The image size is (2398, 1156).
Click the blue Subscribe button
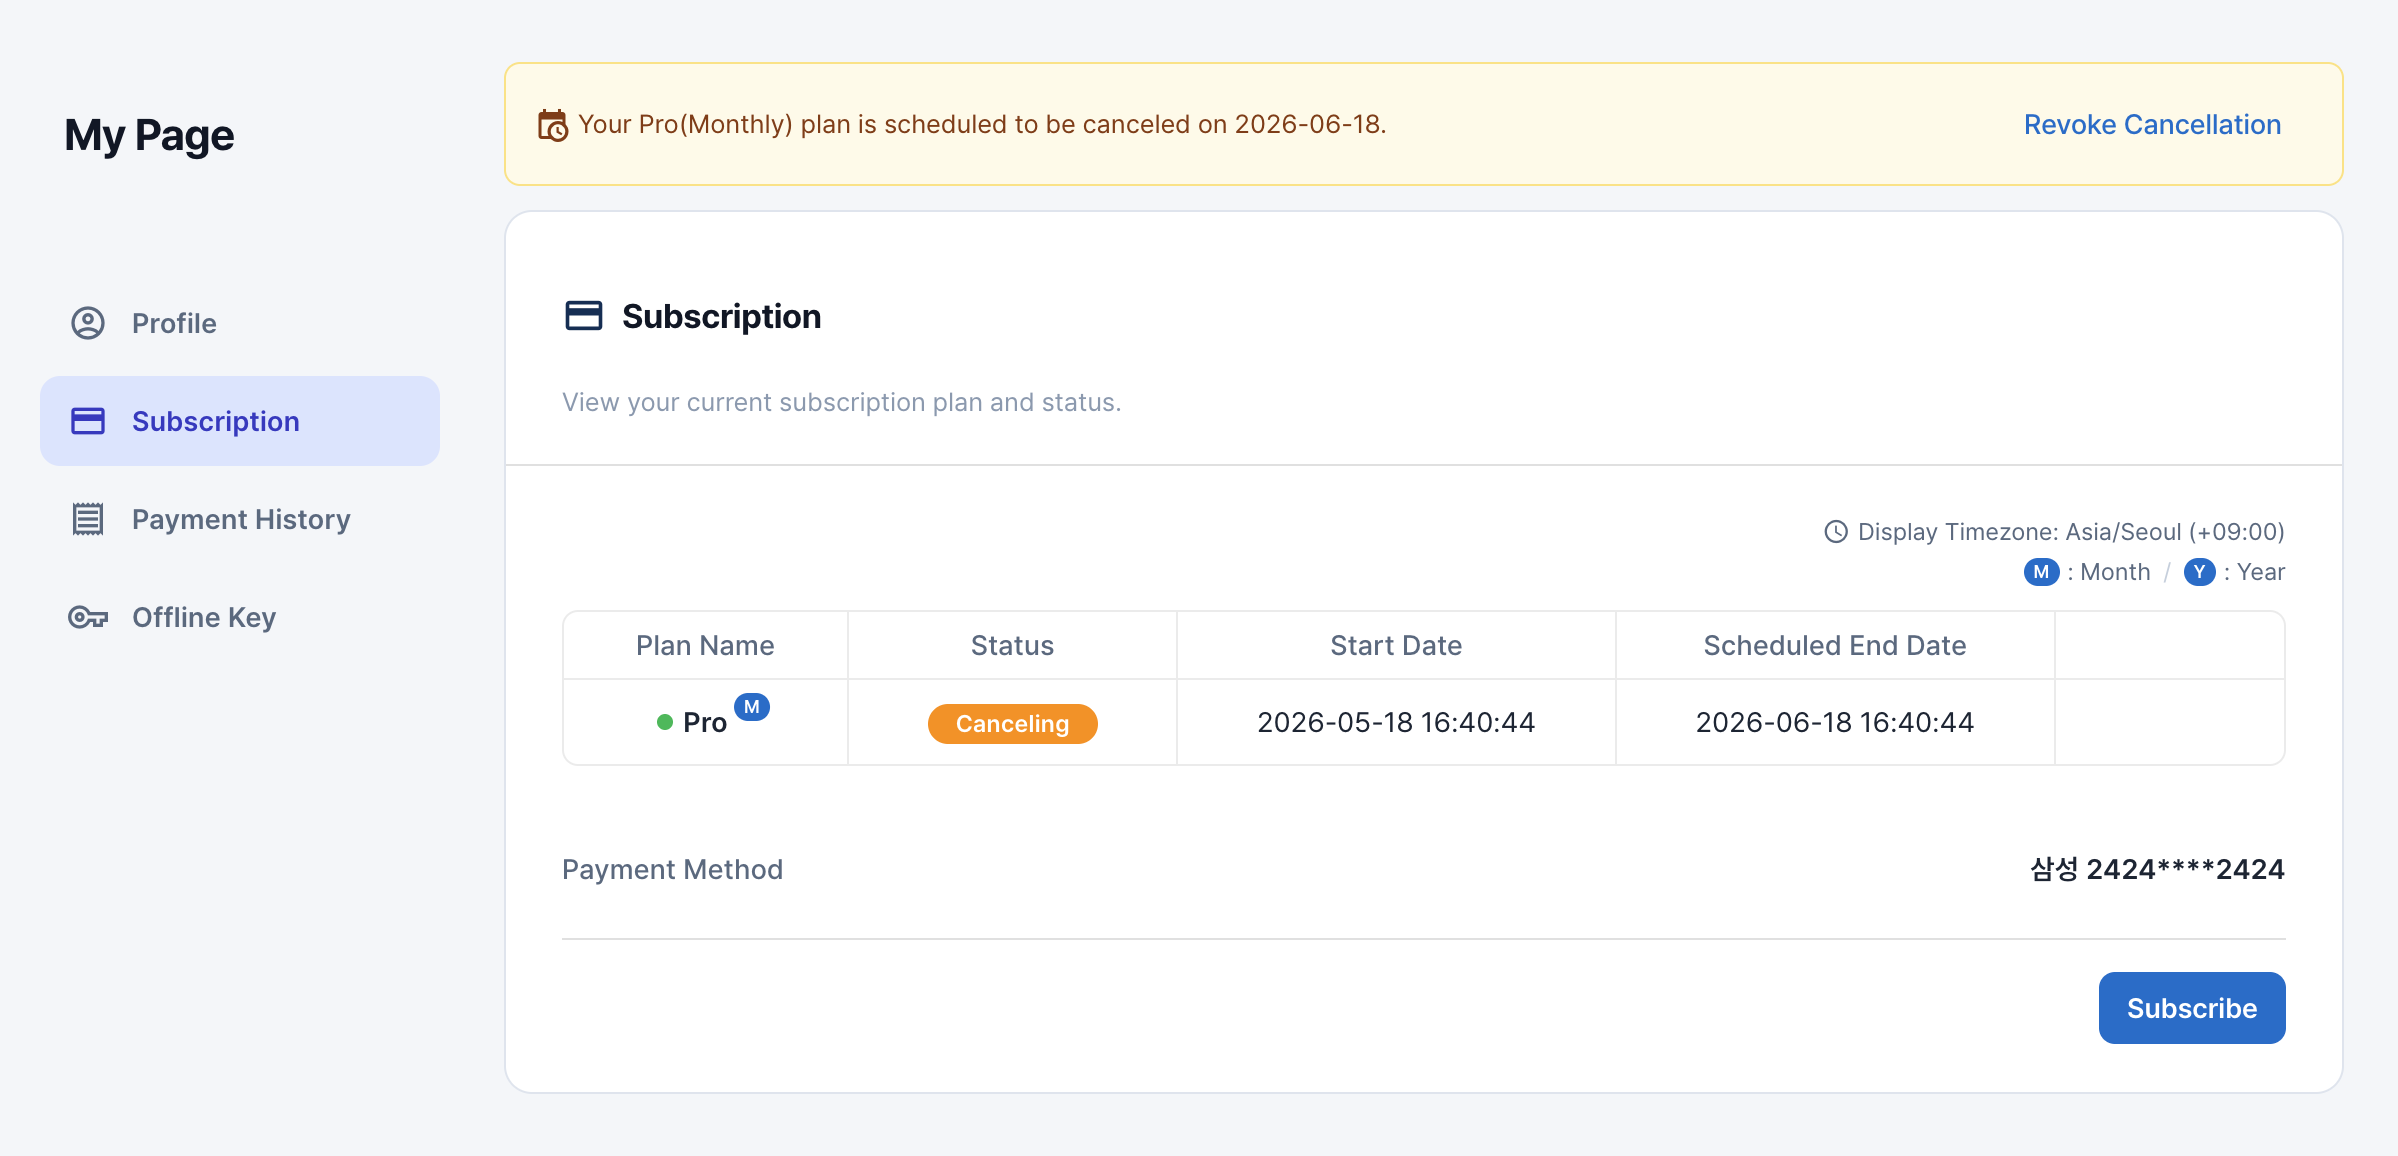tap(2192, 1008)
